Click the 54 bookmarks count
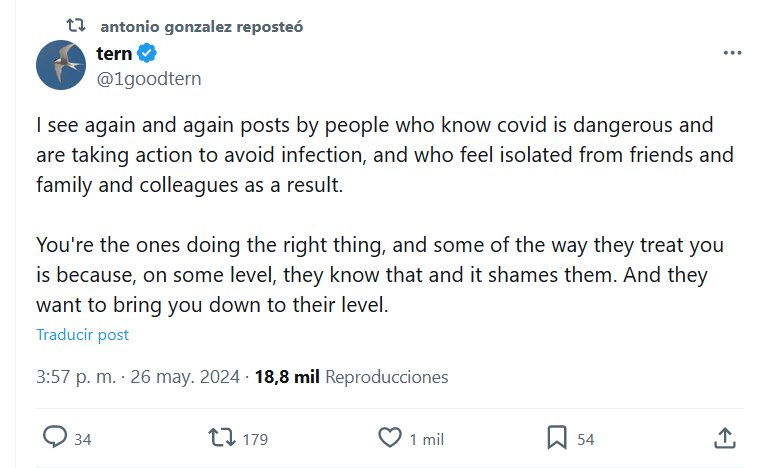 (586, 439)
